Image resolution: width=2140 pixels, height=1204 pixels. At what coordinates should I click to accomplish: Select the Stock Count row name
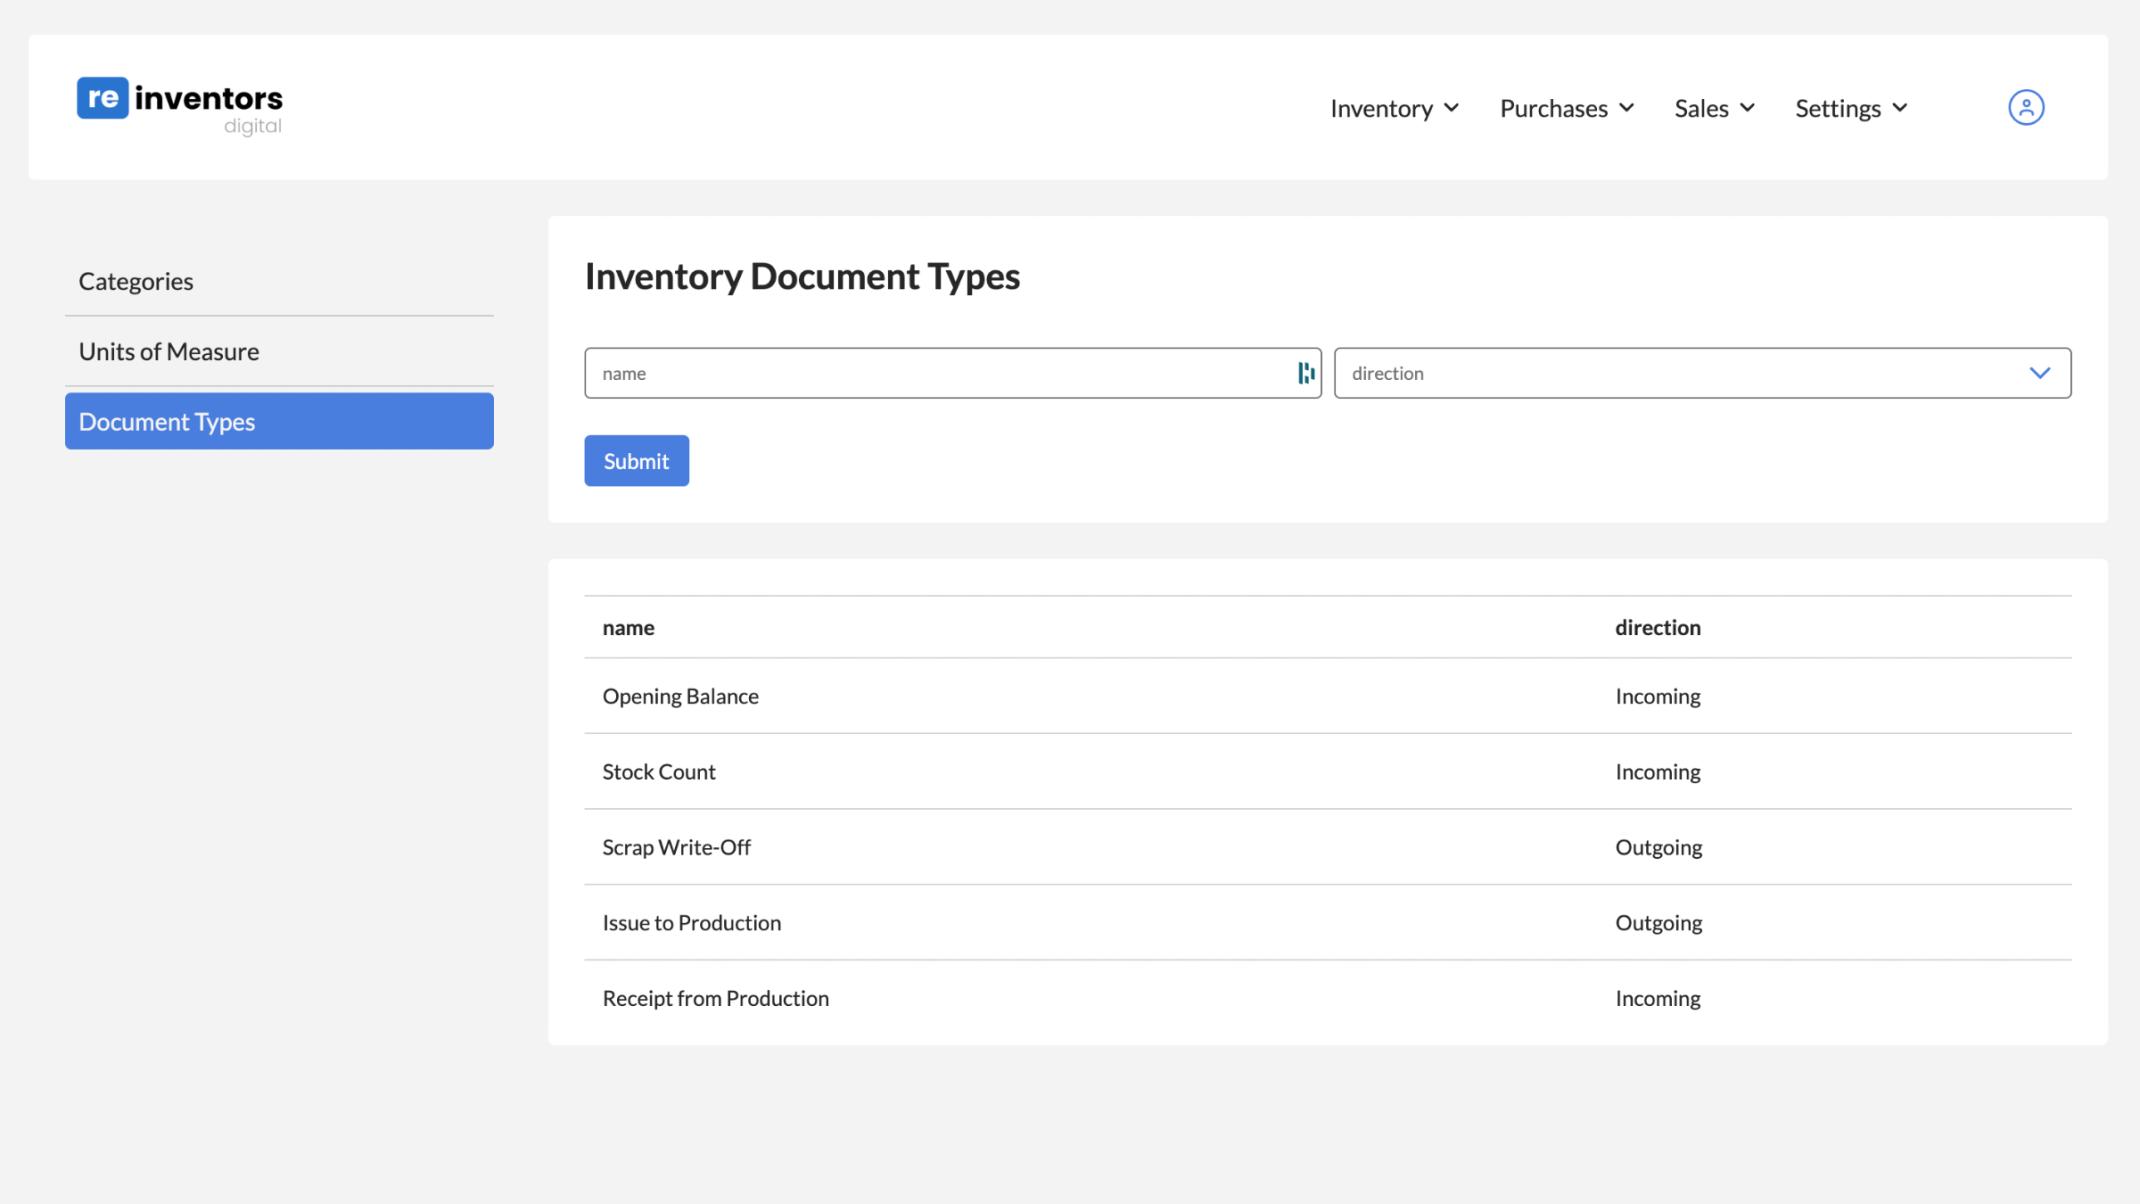658,771
